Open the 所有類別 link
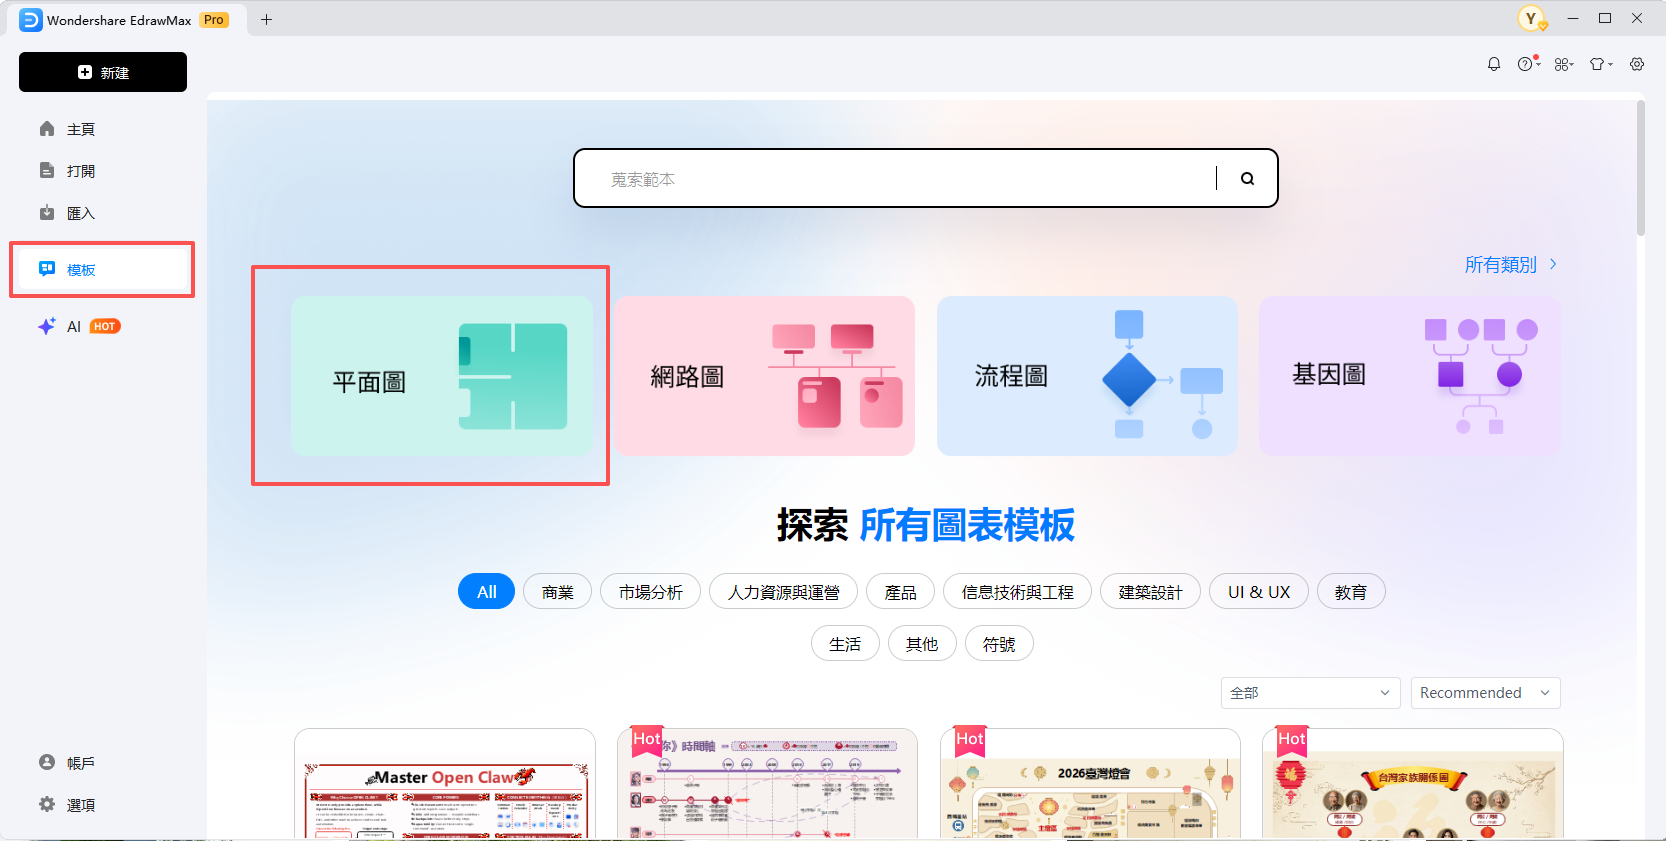 pyautogui.click(x=1511, y=264)
